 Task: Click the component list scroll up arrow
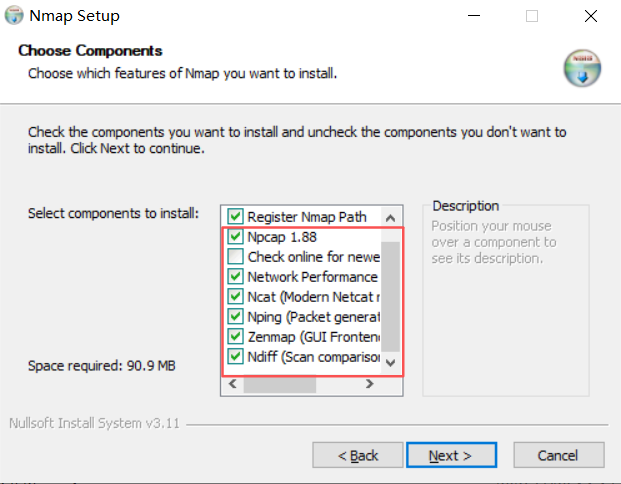391,217
